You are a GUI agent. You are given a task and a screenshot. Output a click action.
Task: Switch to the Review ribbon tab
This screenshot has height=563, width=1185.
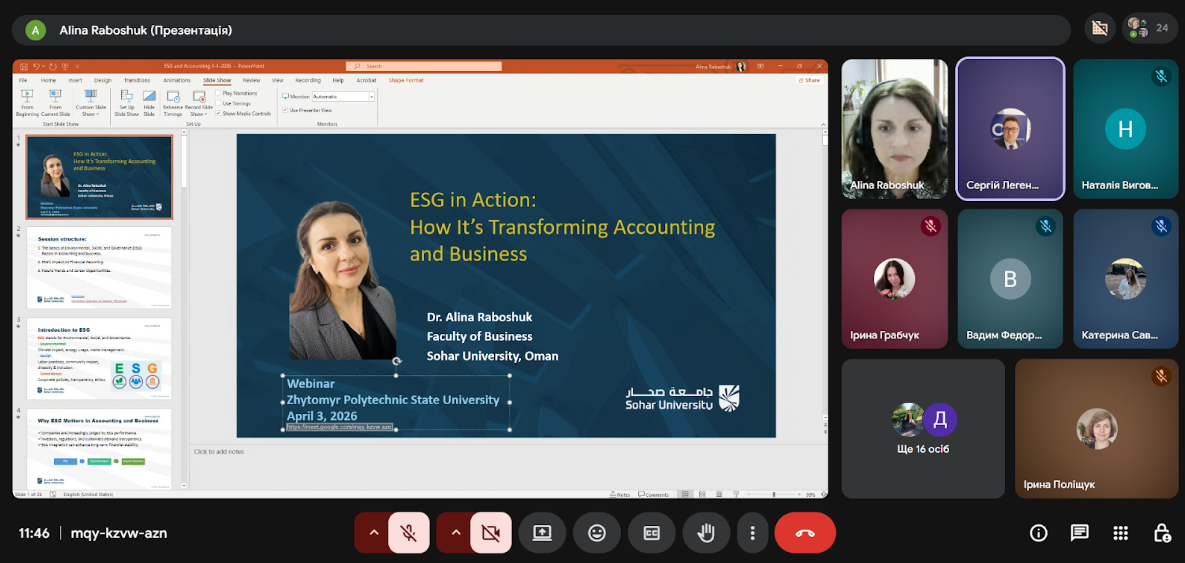click(251, 80)
